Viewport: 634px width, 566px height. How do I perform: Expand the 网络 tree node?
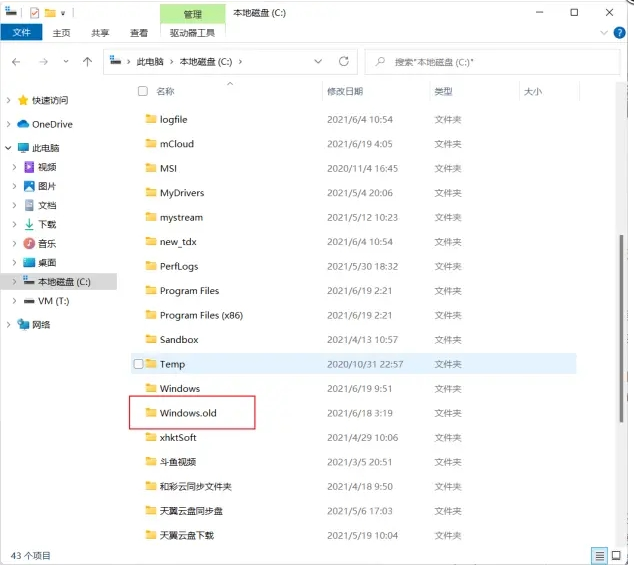point(9,325)
